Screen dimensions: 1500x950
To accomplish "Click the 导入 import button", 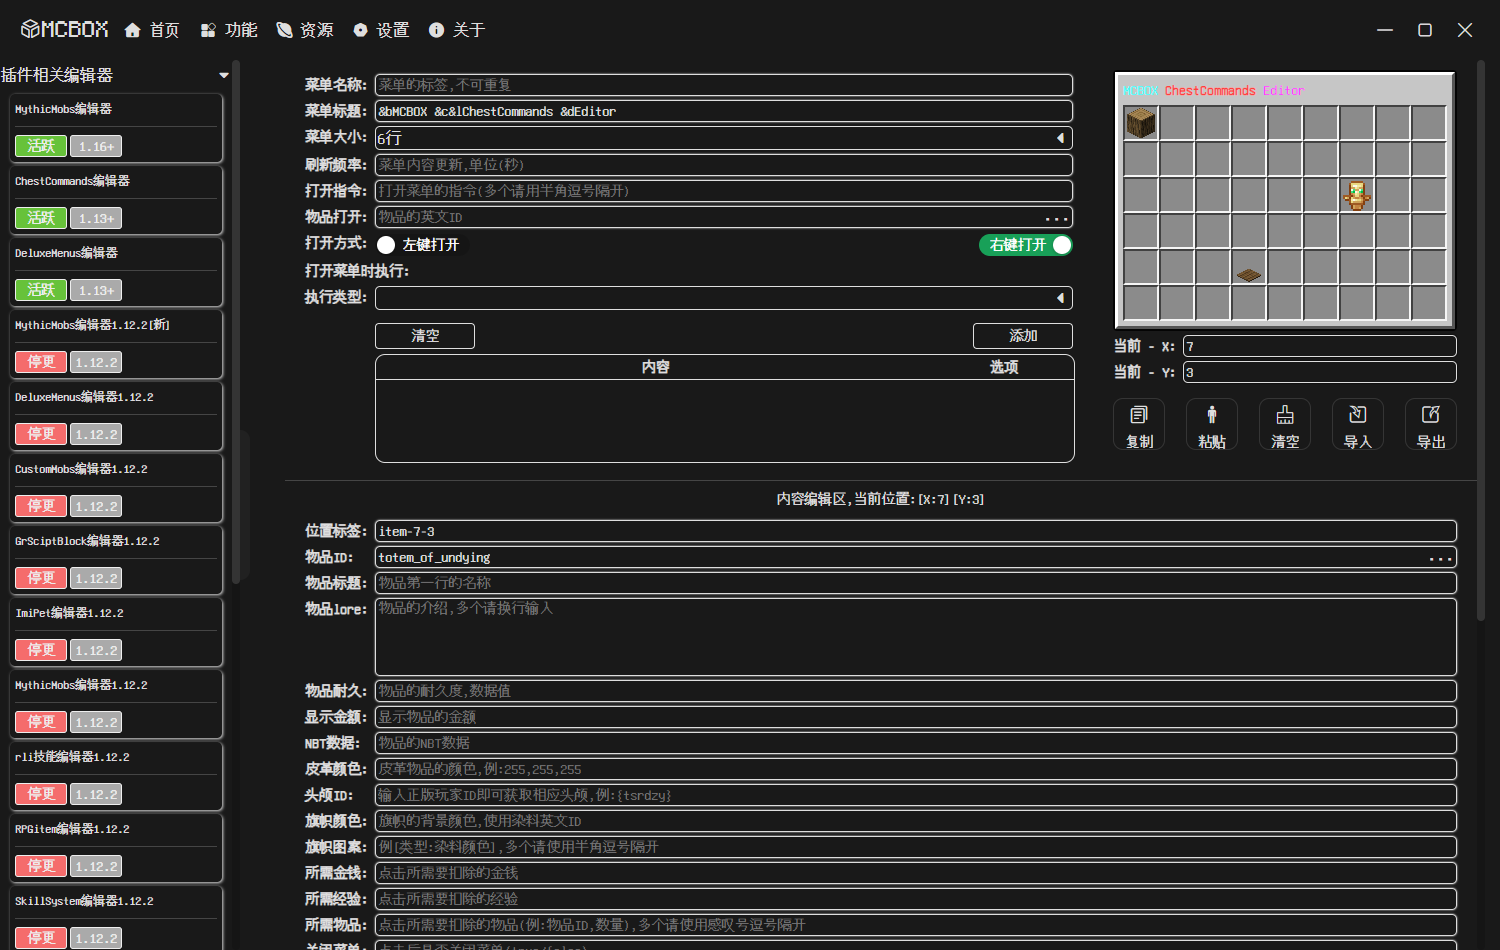I will [1358, 425].
